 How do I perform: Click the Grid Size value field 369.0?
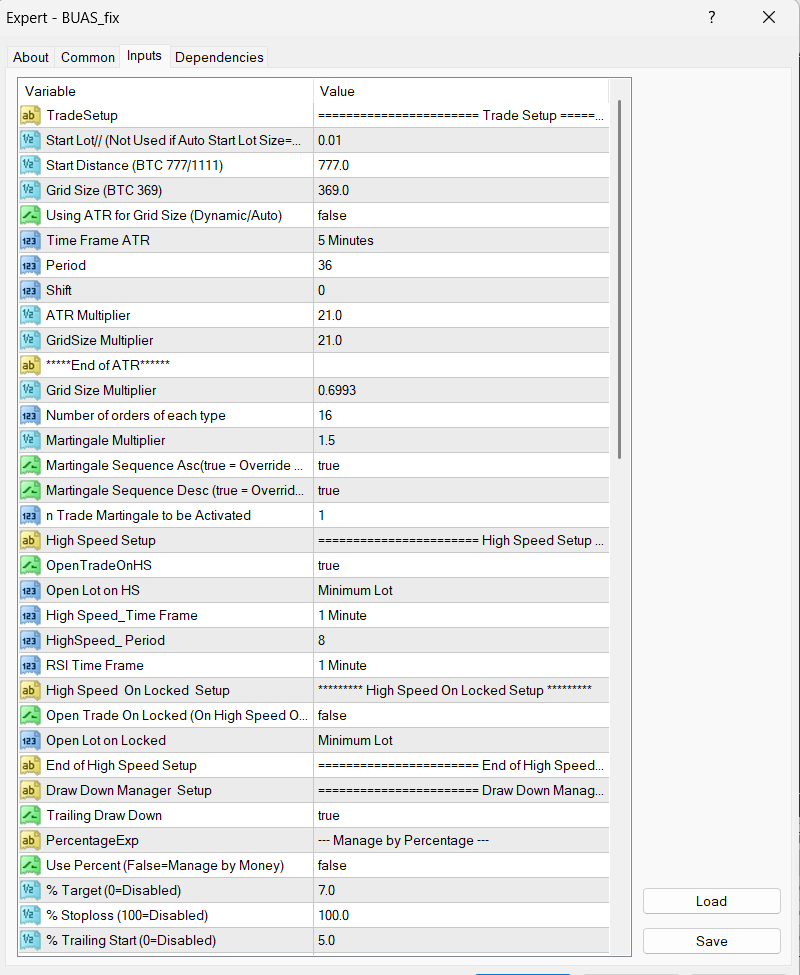coord(460,190)
